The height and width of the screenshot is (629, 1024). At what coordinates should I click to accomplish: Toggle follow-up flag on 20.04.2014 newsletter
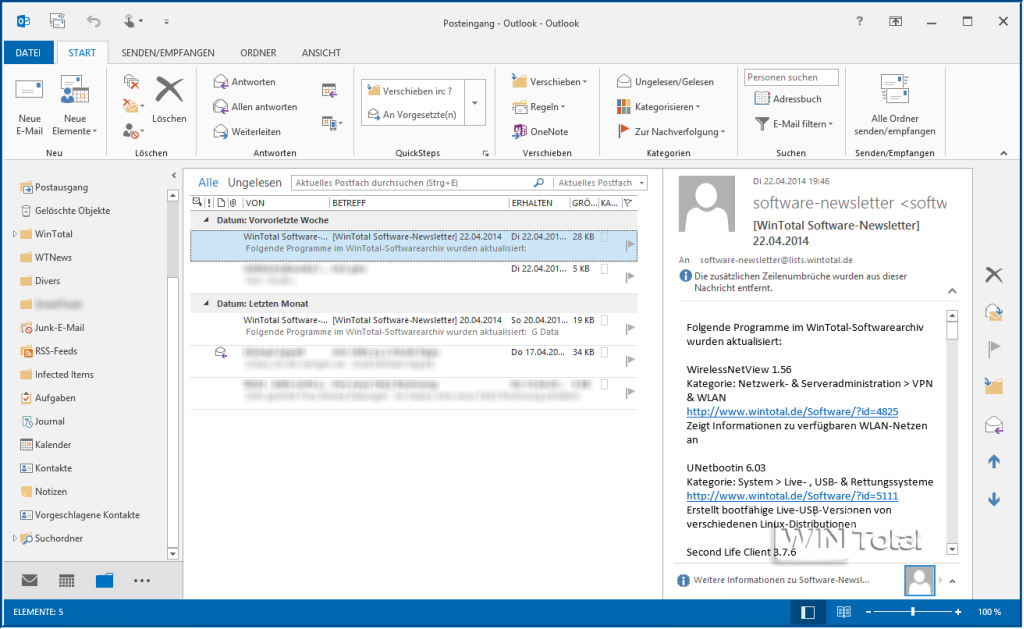click(630, 328)
